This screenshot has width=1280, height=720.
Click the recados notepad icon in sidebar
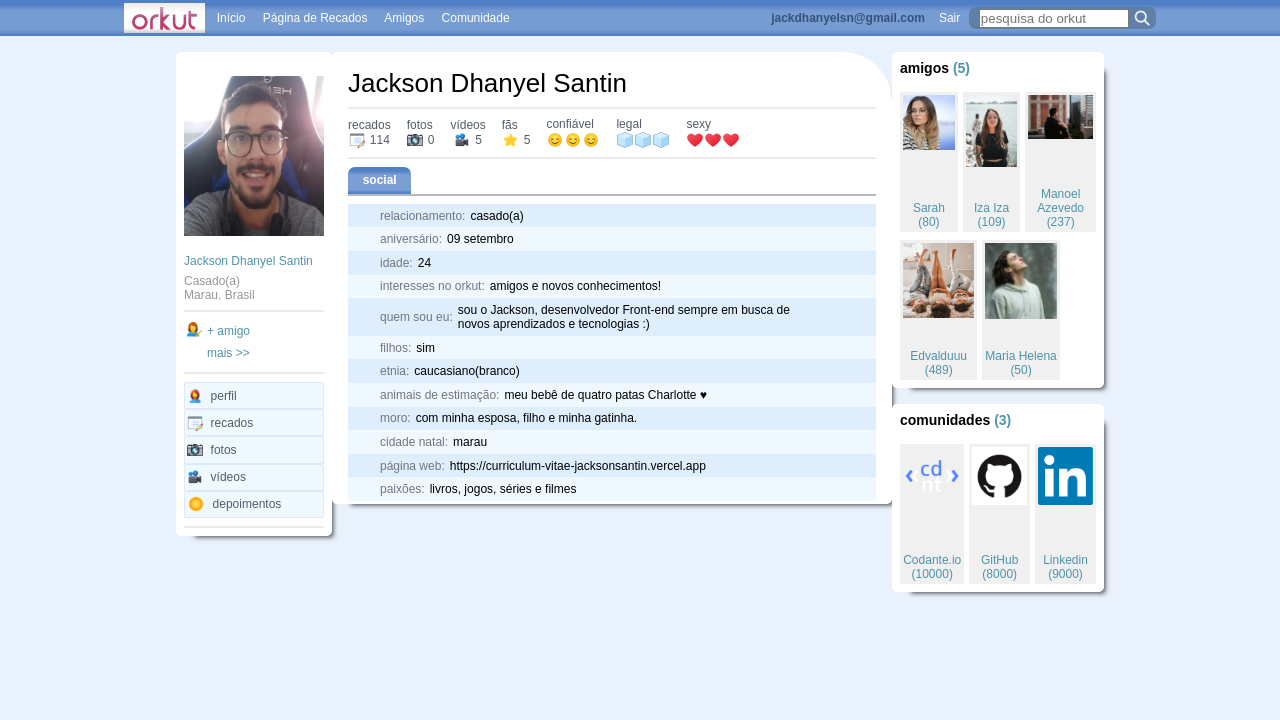pos(194,423)
